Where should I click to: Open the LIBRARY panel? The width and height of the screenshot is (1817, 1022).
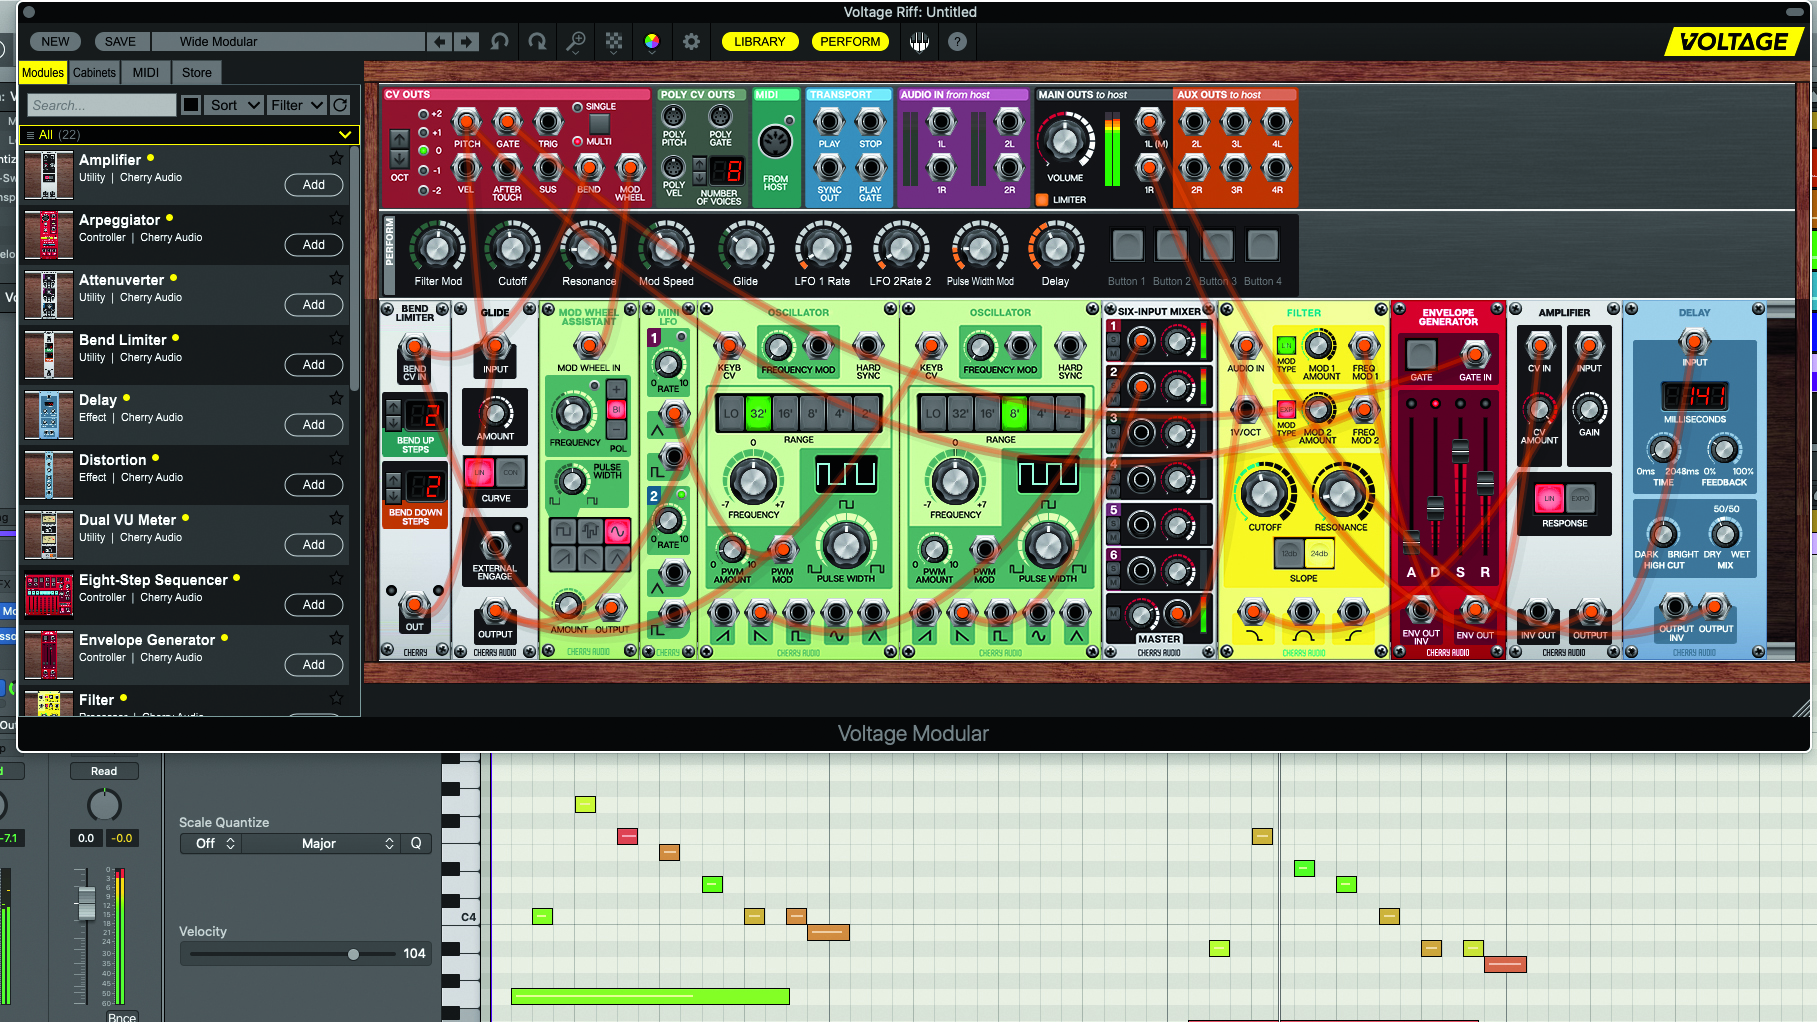(x=760, y=41)
